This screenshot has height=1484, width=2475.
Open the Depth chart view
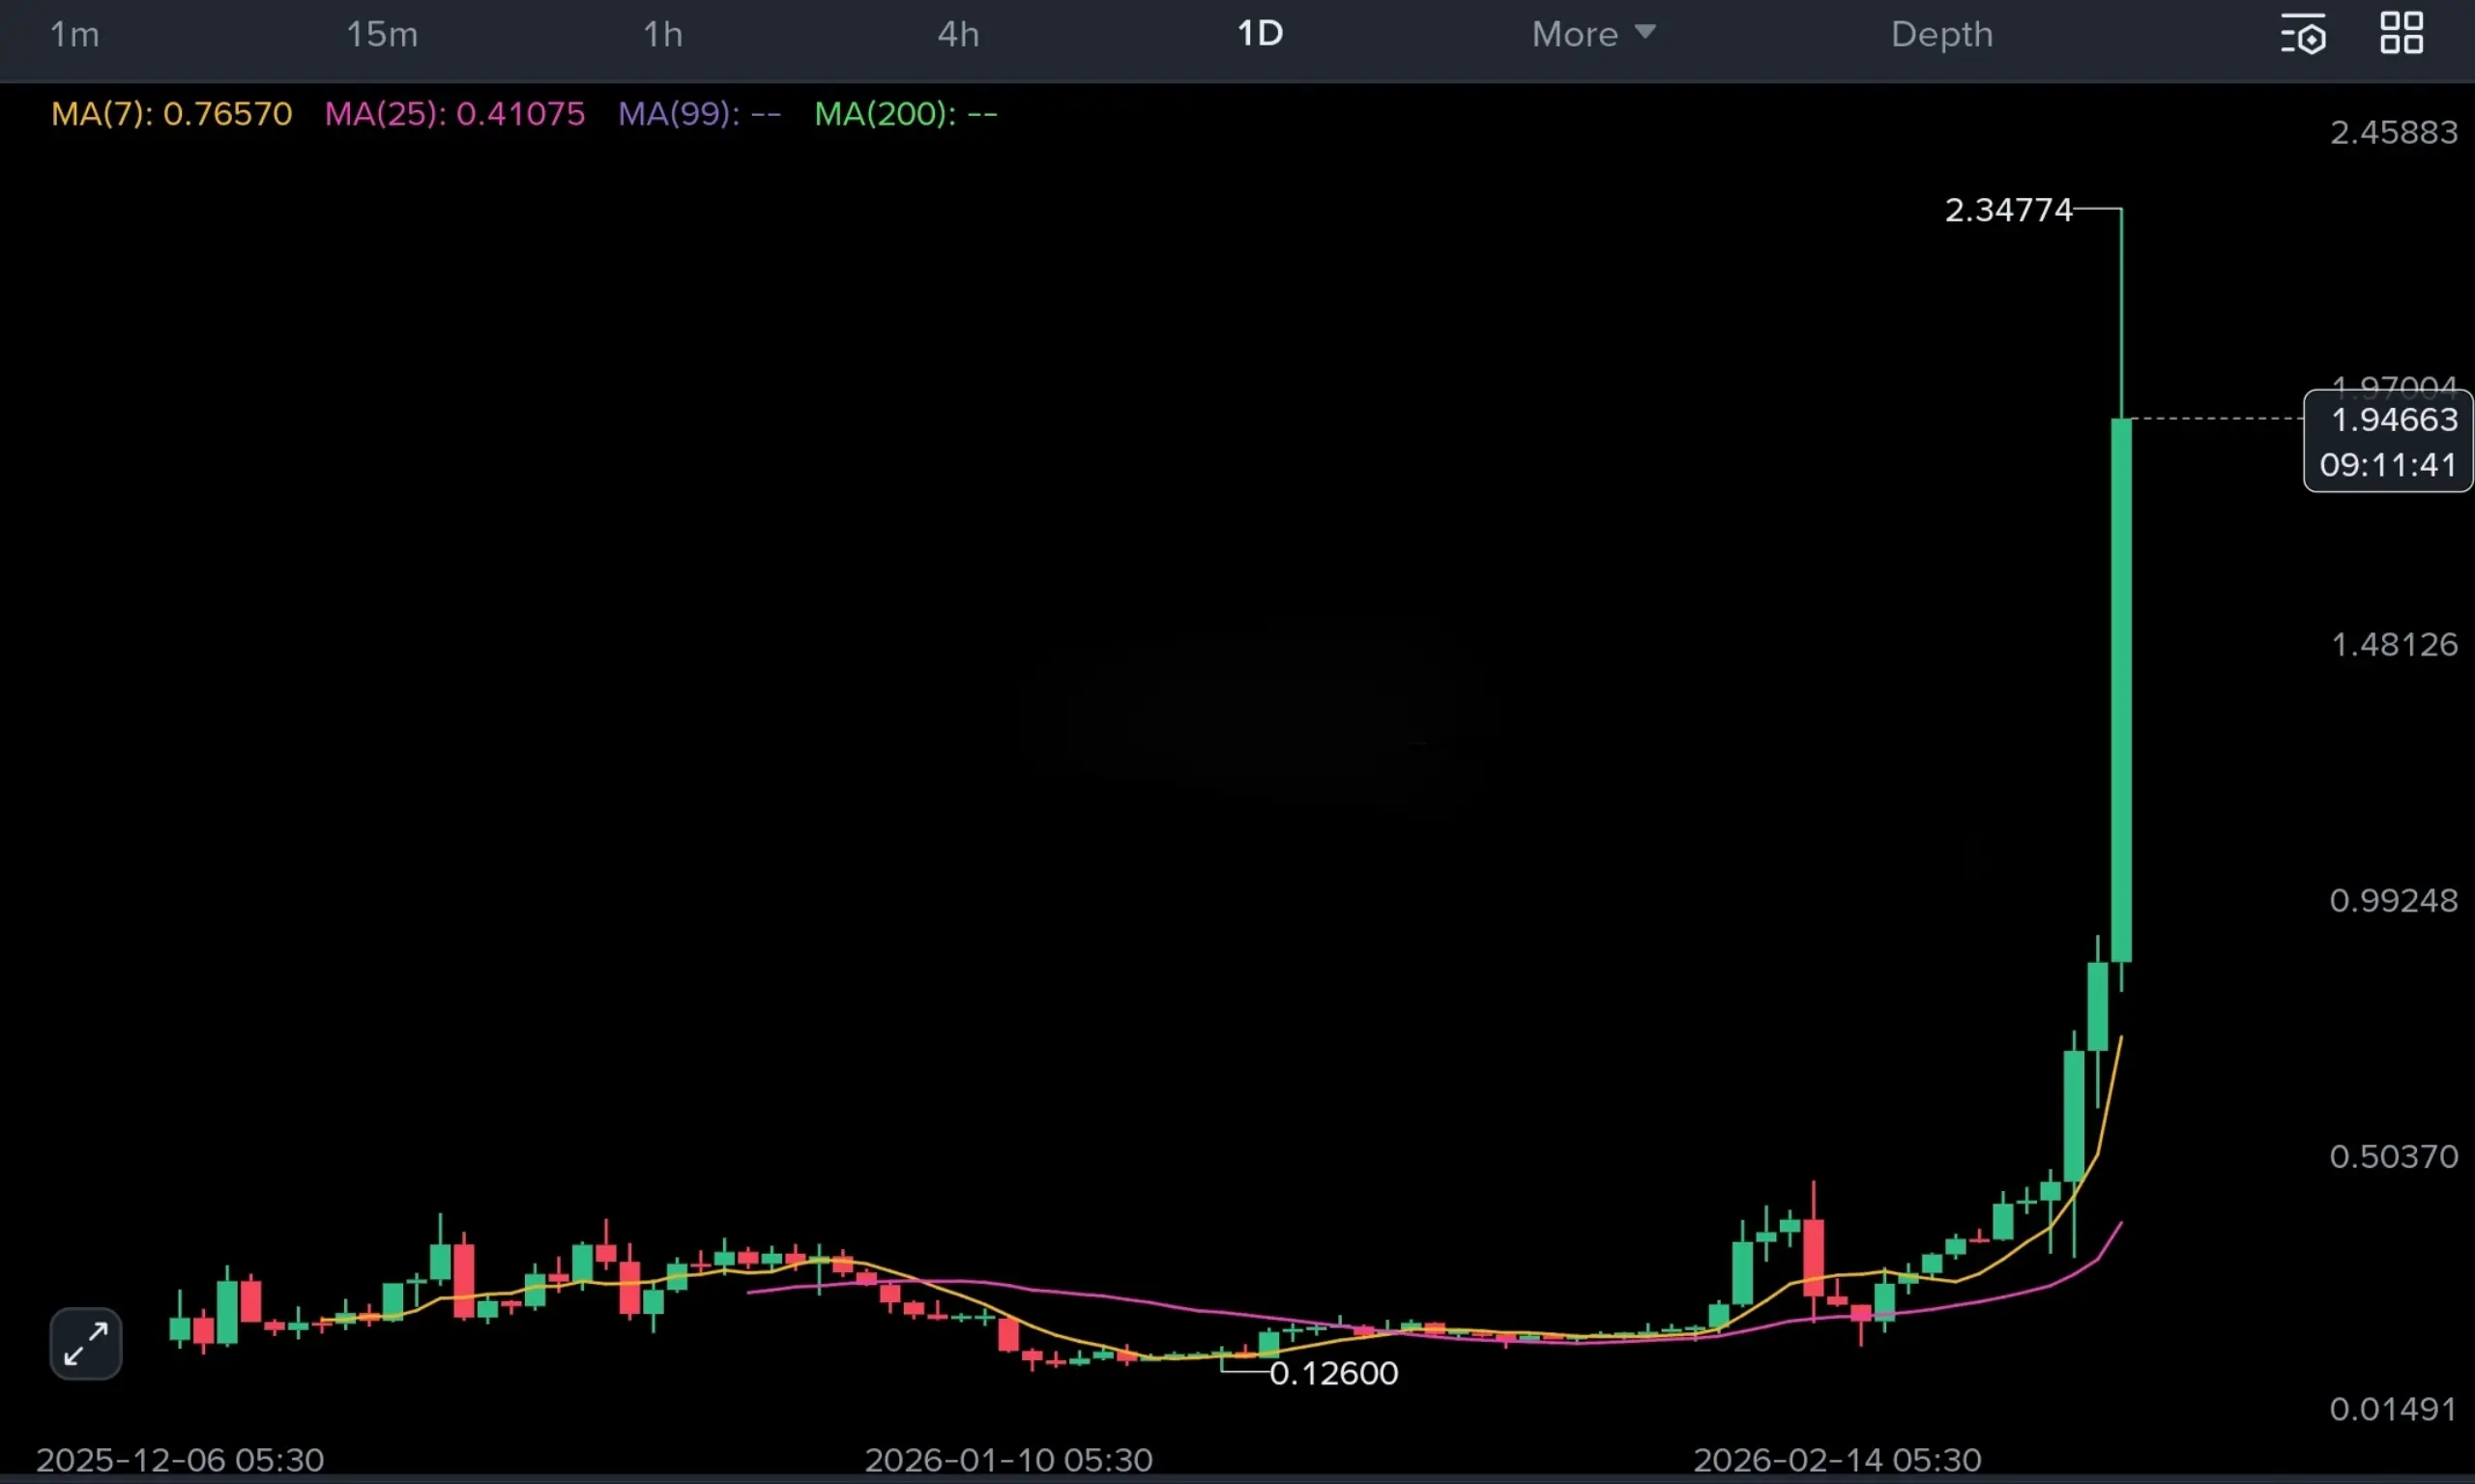(x=1941, y=35)
